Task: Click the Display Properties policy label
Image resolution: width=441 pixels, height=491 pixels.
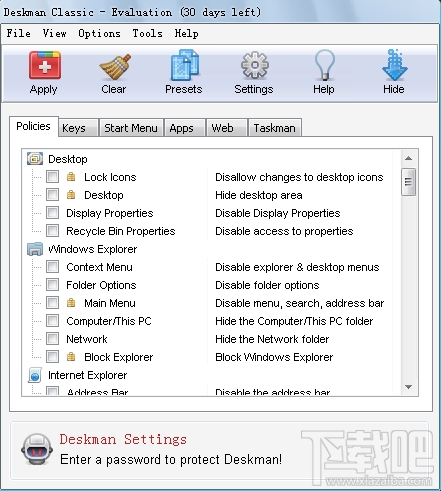Action: coord(110,213)
